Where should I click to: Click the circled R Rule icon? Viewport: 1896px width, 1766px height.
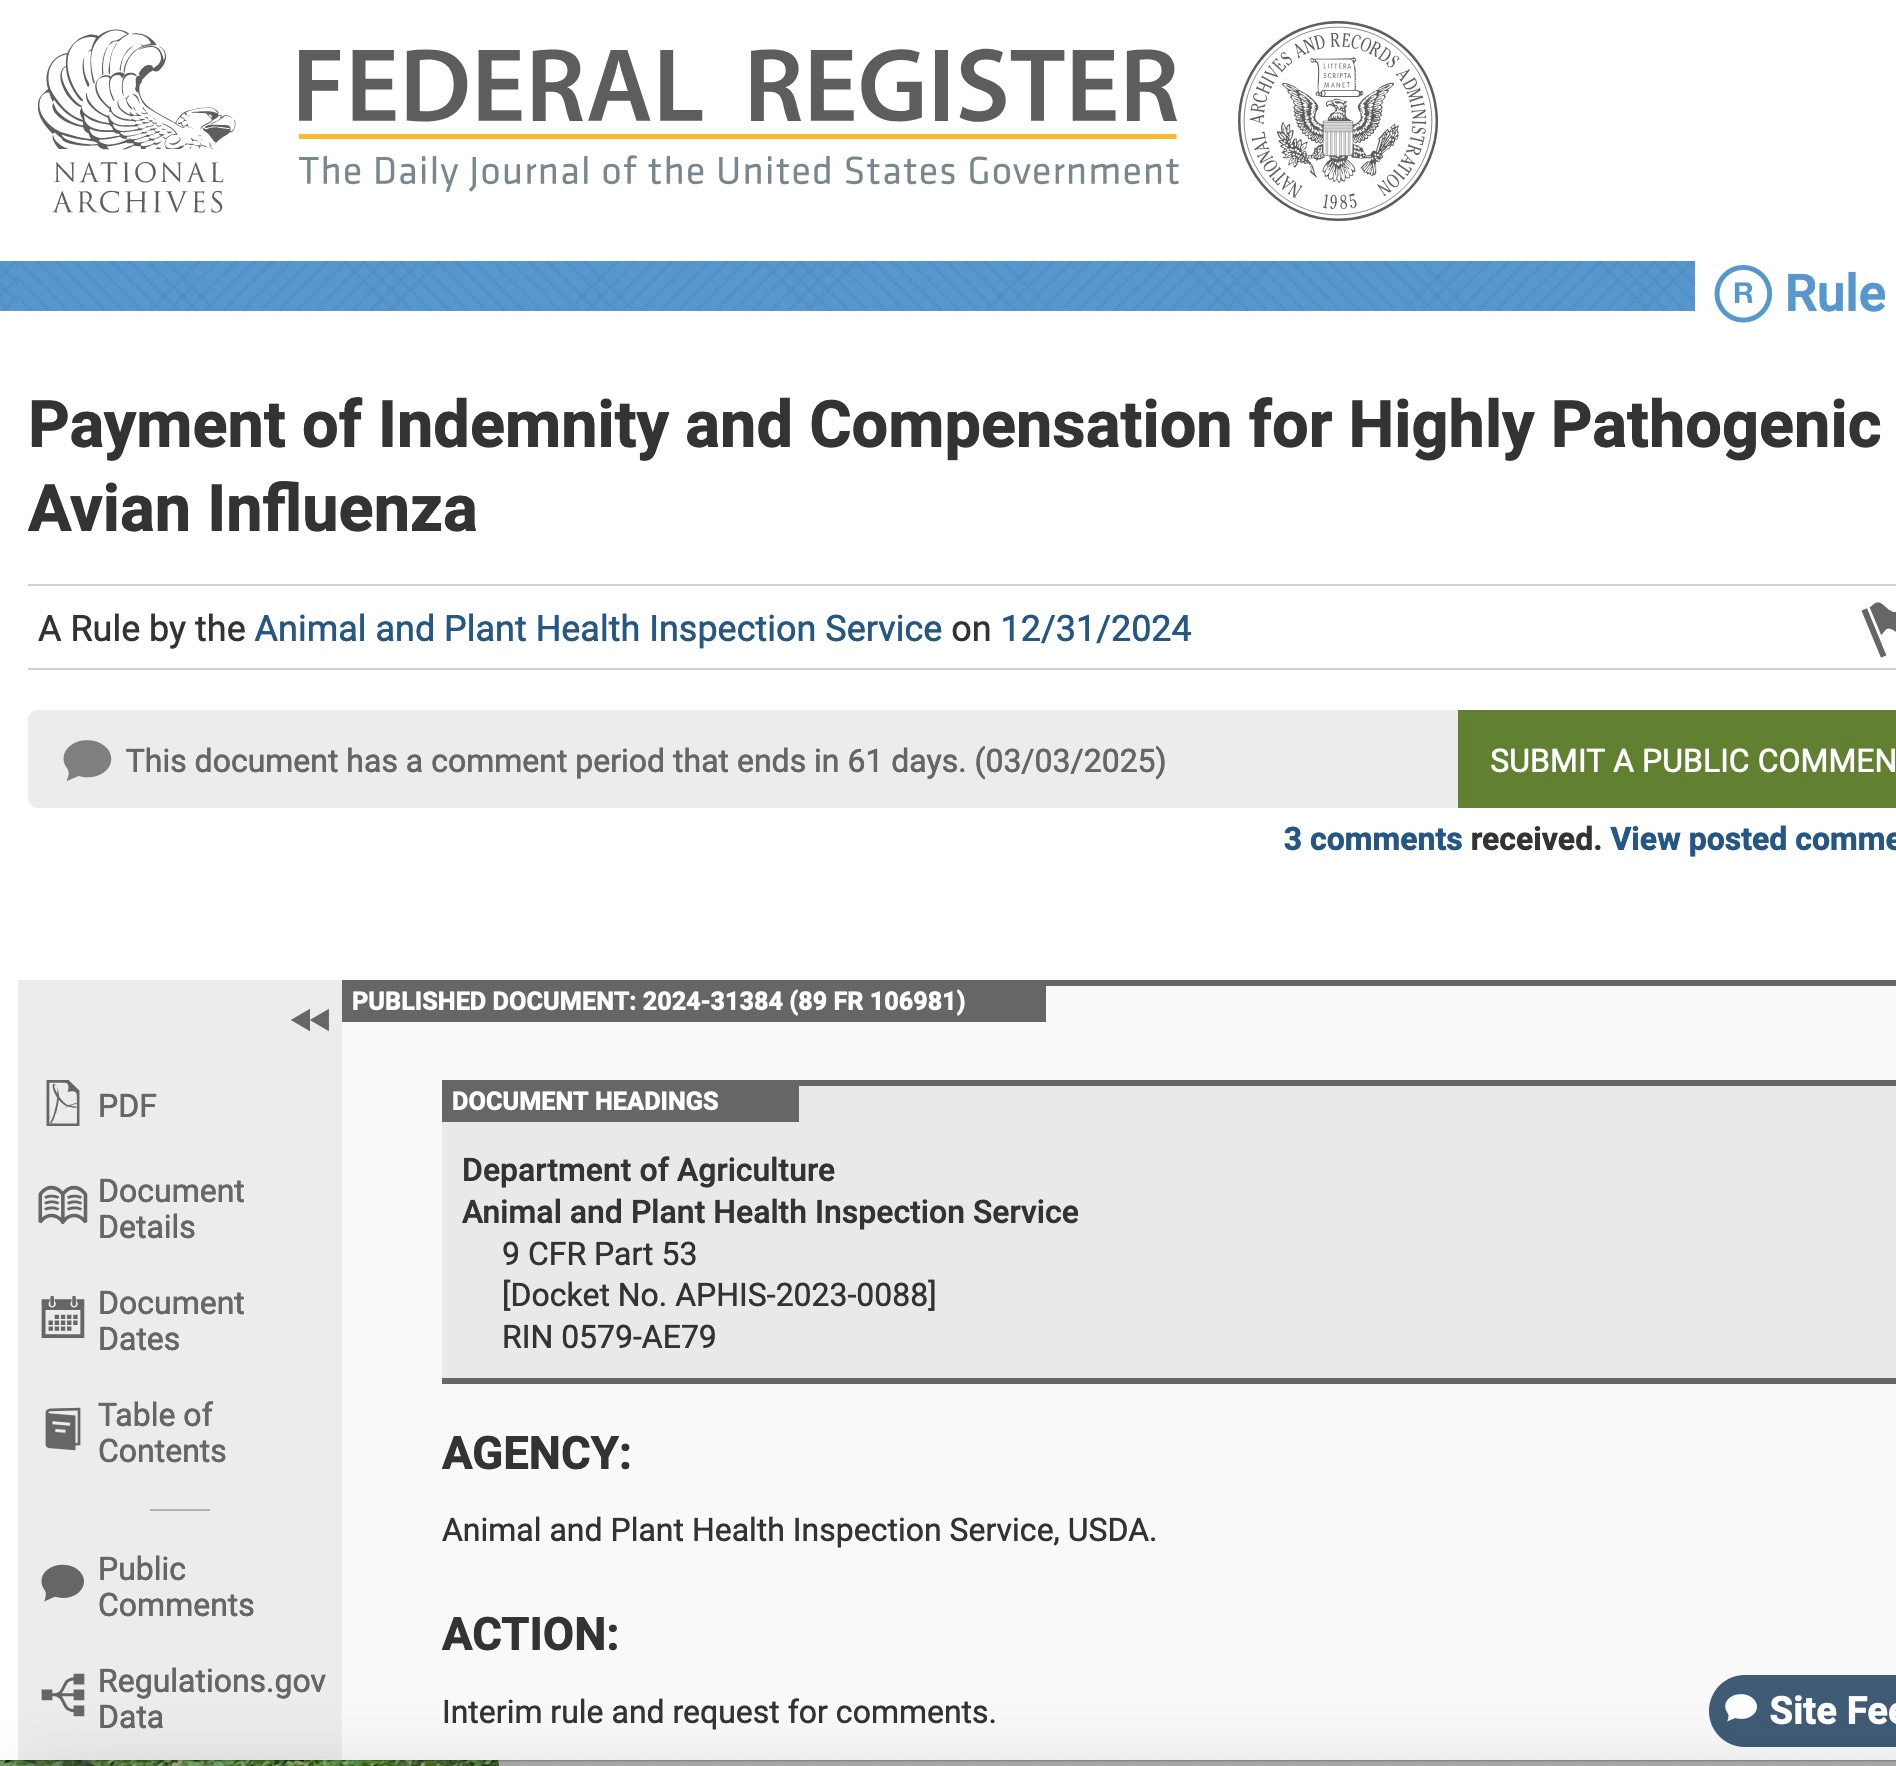[1743, 294]
